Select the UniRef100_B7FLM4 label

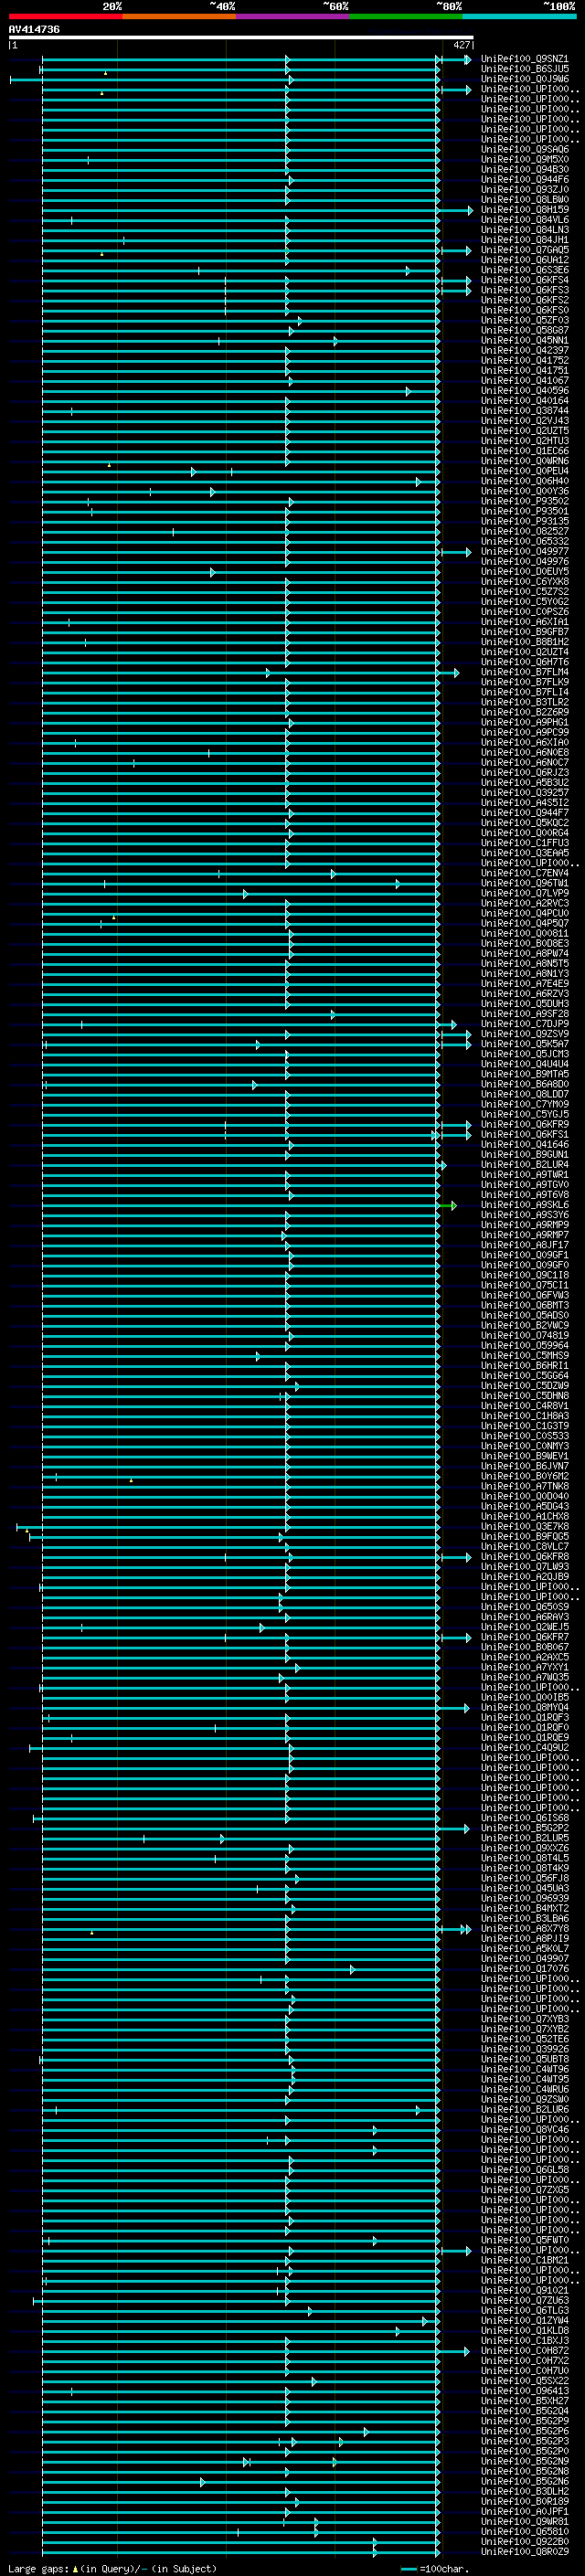click(524, 672)
